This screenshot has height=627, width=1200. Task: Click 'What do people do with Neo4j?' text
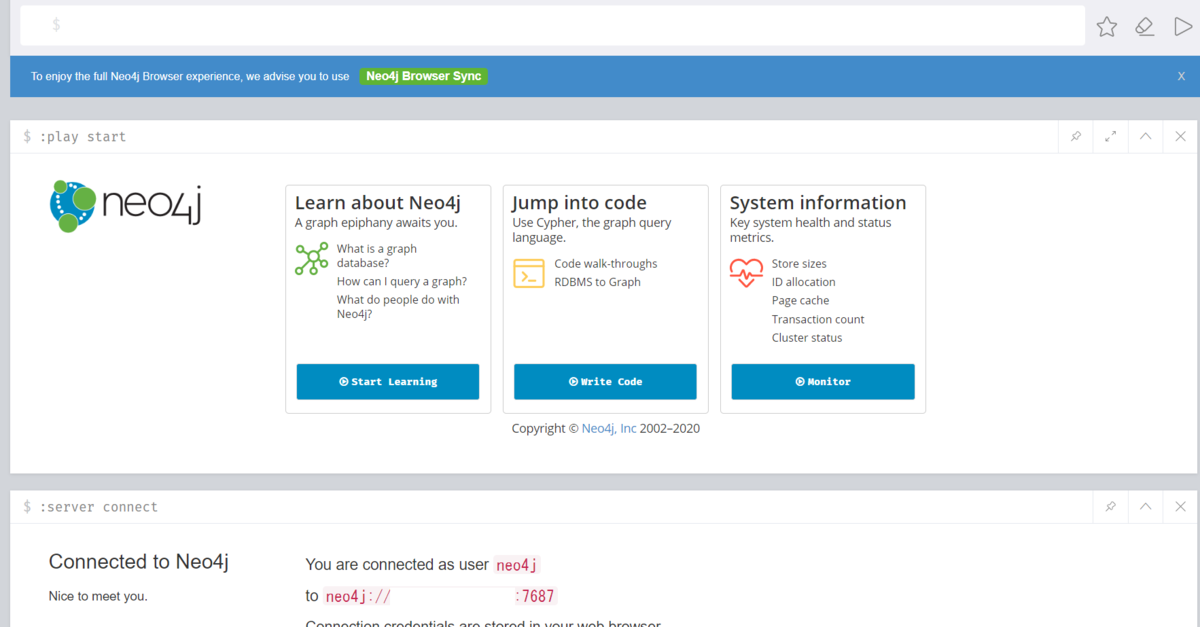coord(398,307)
